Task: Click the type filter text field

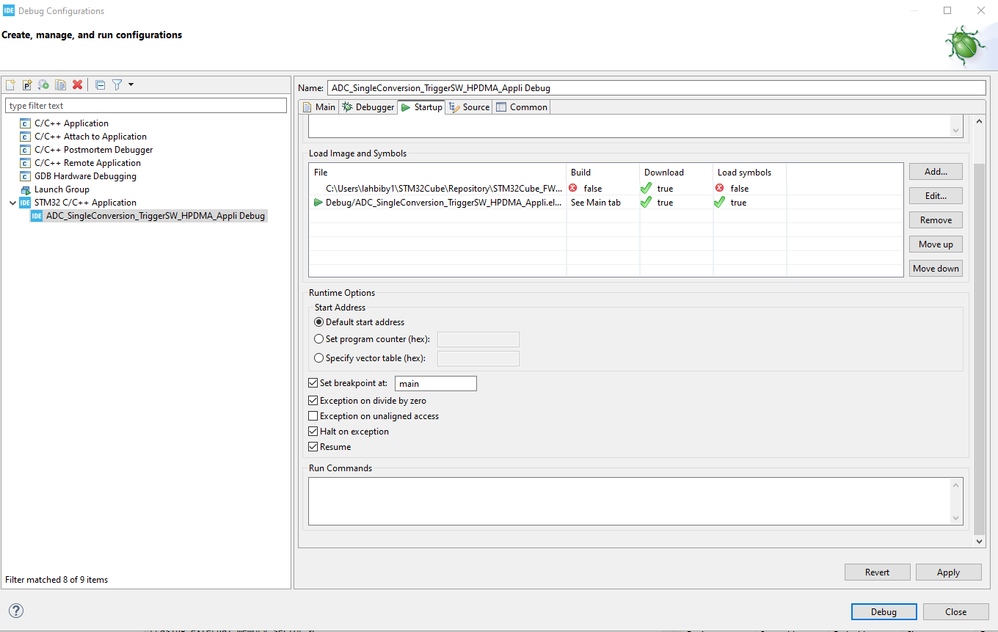Action: click(x=146, y=106)
